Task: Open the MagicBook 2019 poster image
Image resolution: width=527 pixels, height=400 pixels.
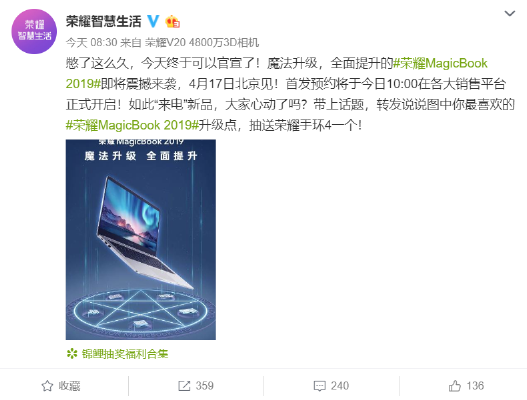Action: [140, 239]
